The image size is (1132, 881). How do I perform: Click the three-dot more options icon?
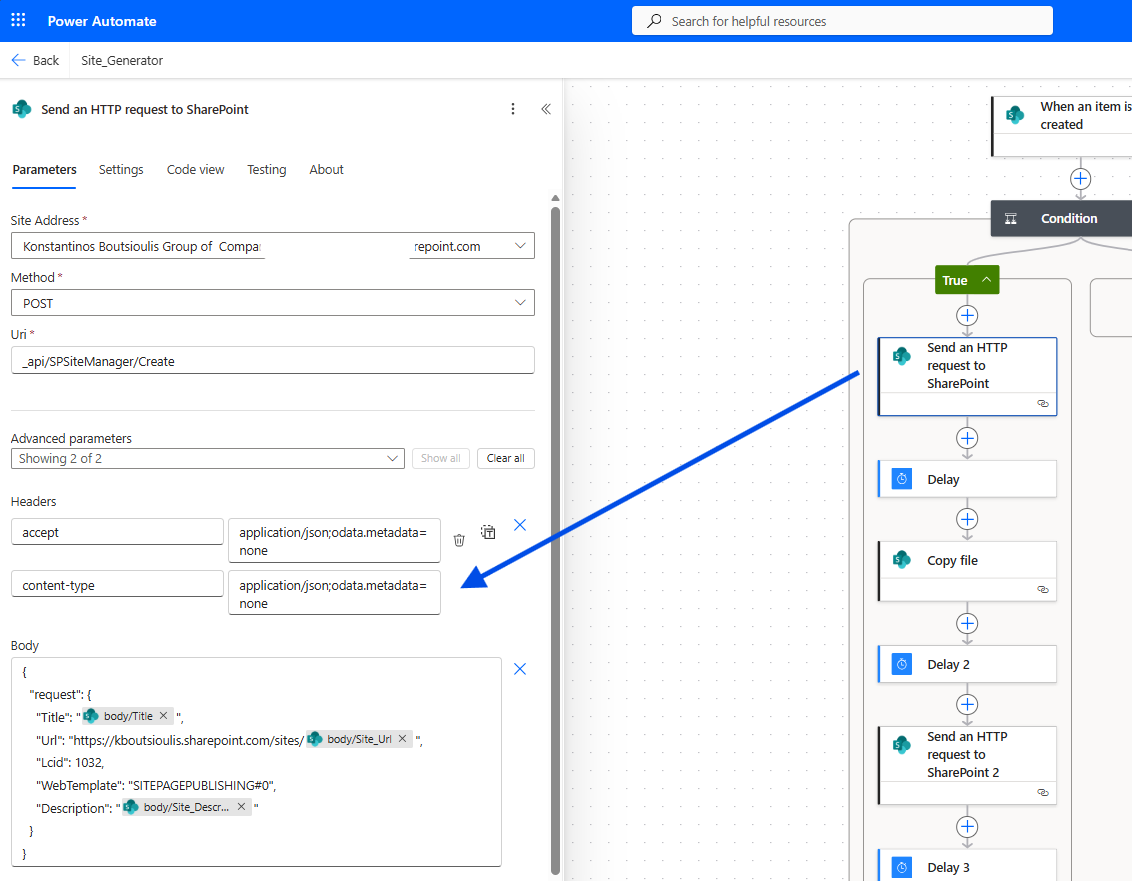tap(513, 109)
